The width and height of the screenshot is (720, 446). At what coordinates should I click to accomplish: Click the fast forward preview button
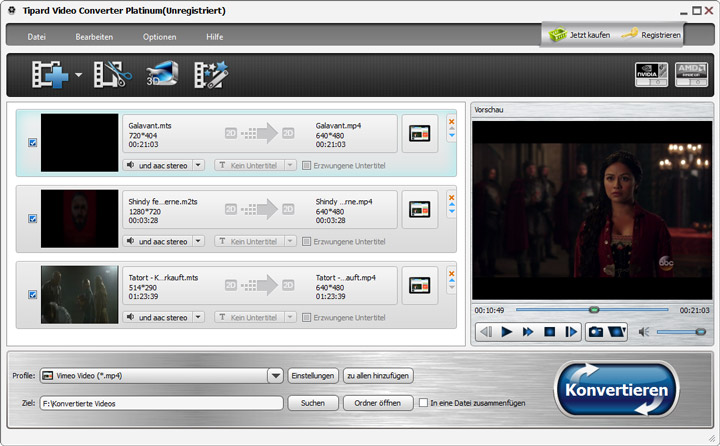(528, 332)
